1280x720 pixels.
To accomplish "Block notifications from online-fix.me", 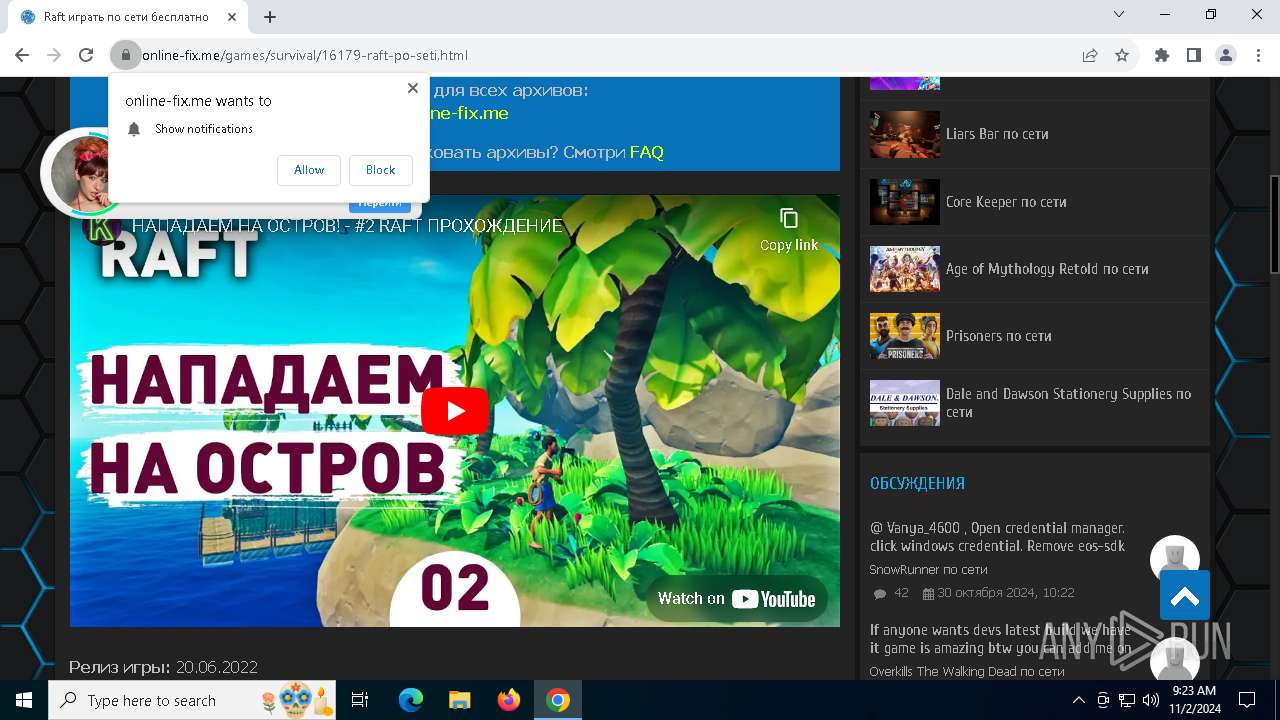I will [380, 170].
